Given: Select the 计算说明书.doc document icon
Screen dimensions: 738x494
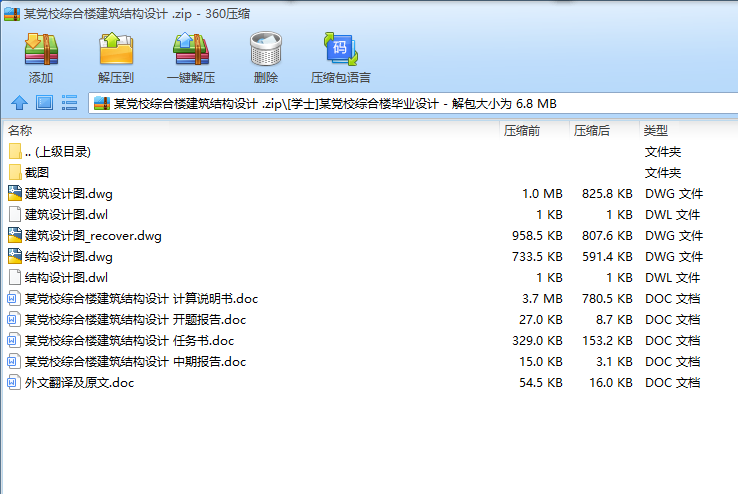Looking at the screenshot, I should [x=14, y=298].
